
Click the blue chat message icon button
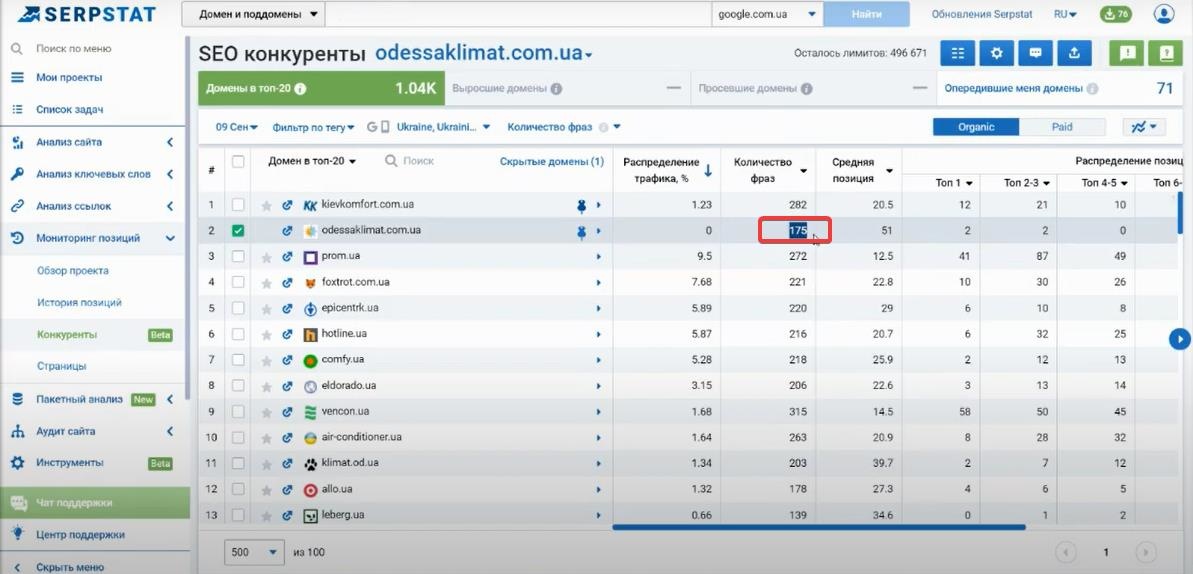tap(1035, 53)
